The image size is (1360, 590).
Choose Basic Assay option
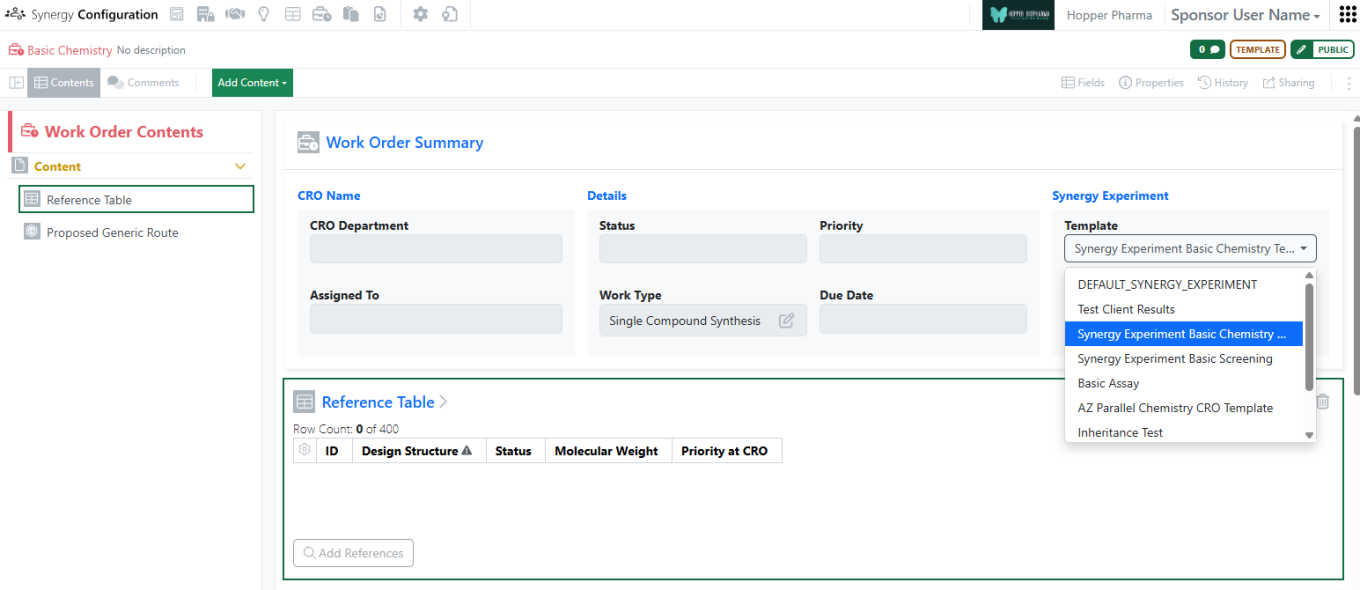[1184, 383]
